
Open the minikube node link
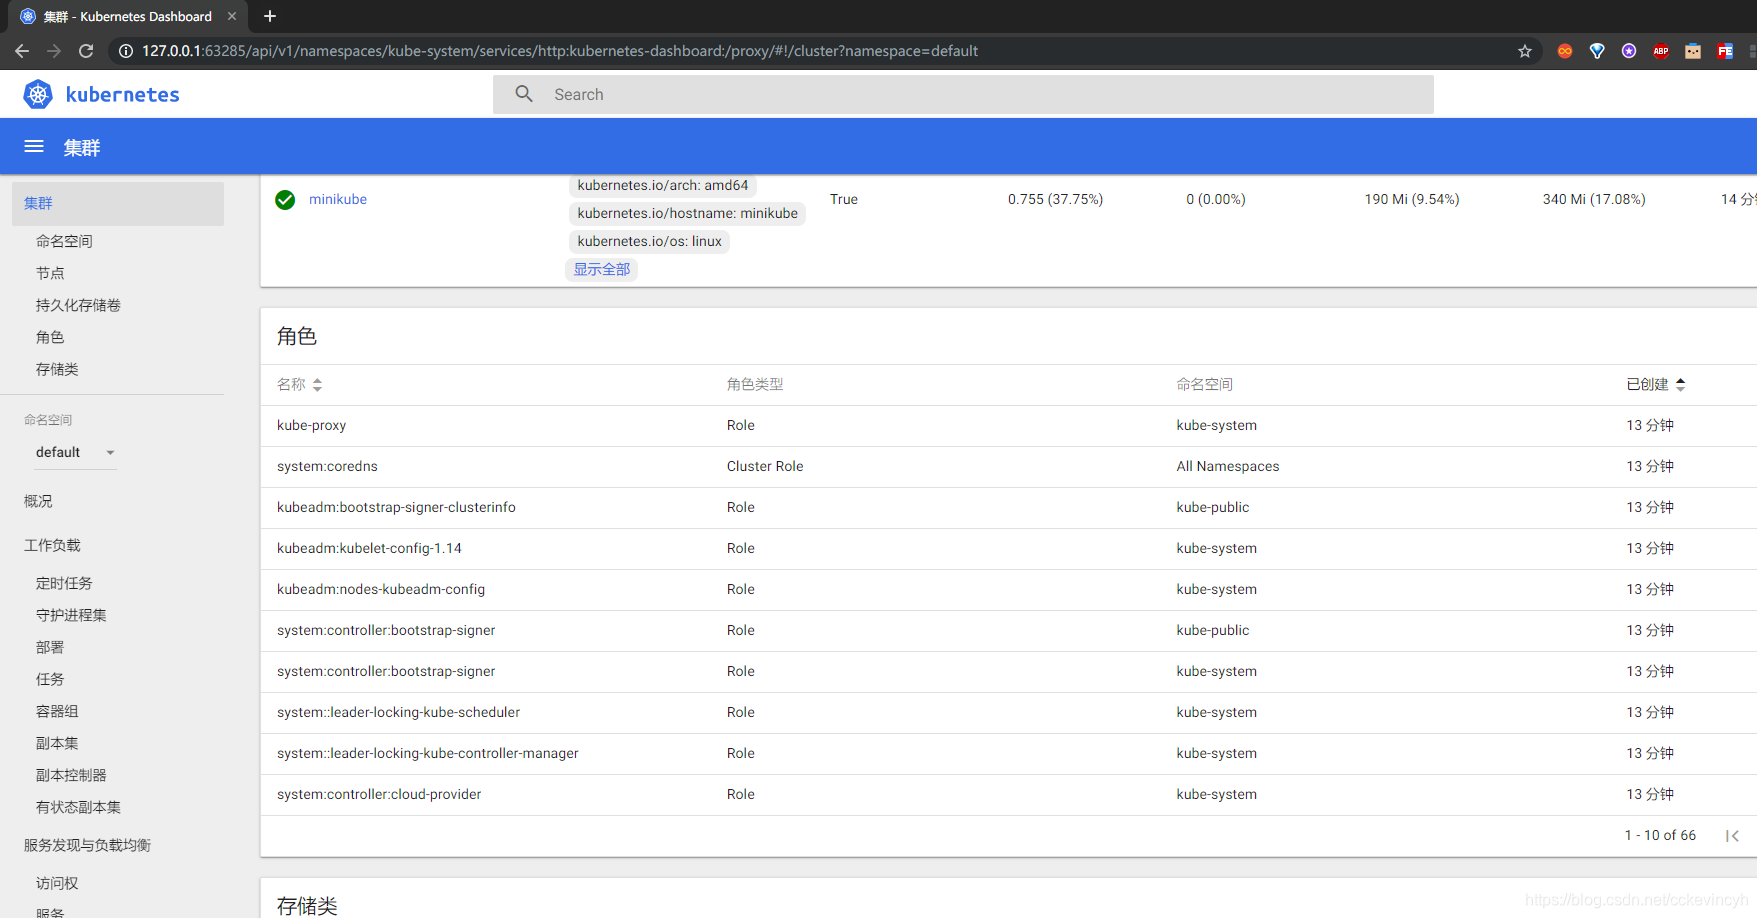click(338, 199)
